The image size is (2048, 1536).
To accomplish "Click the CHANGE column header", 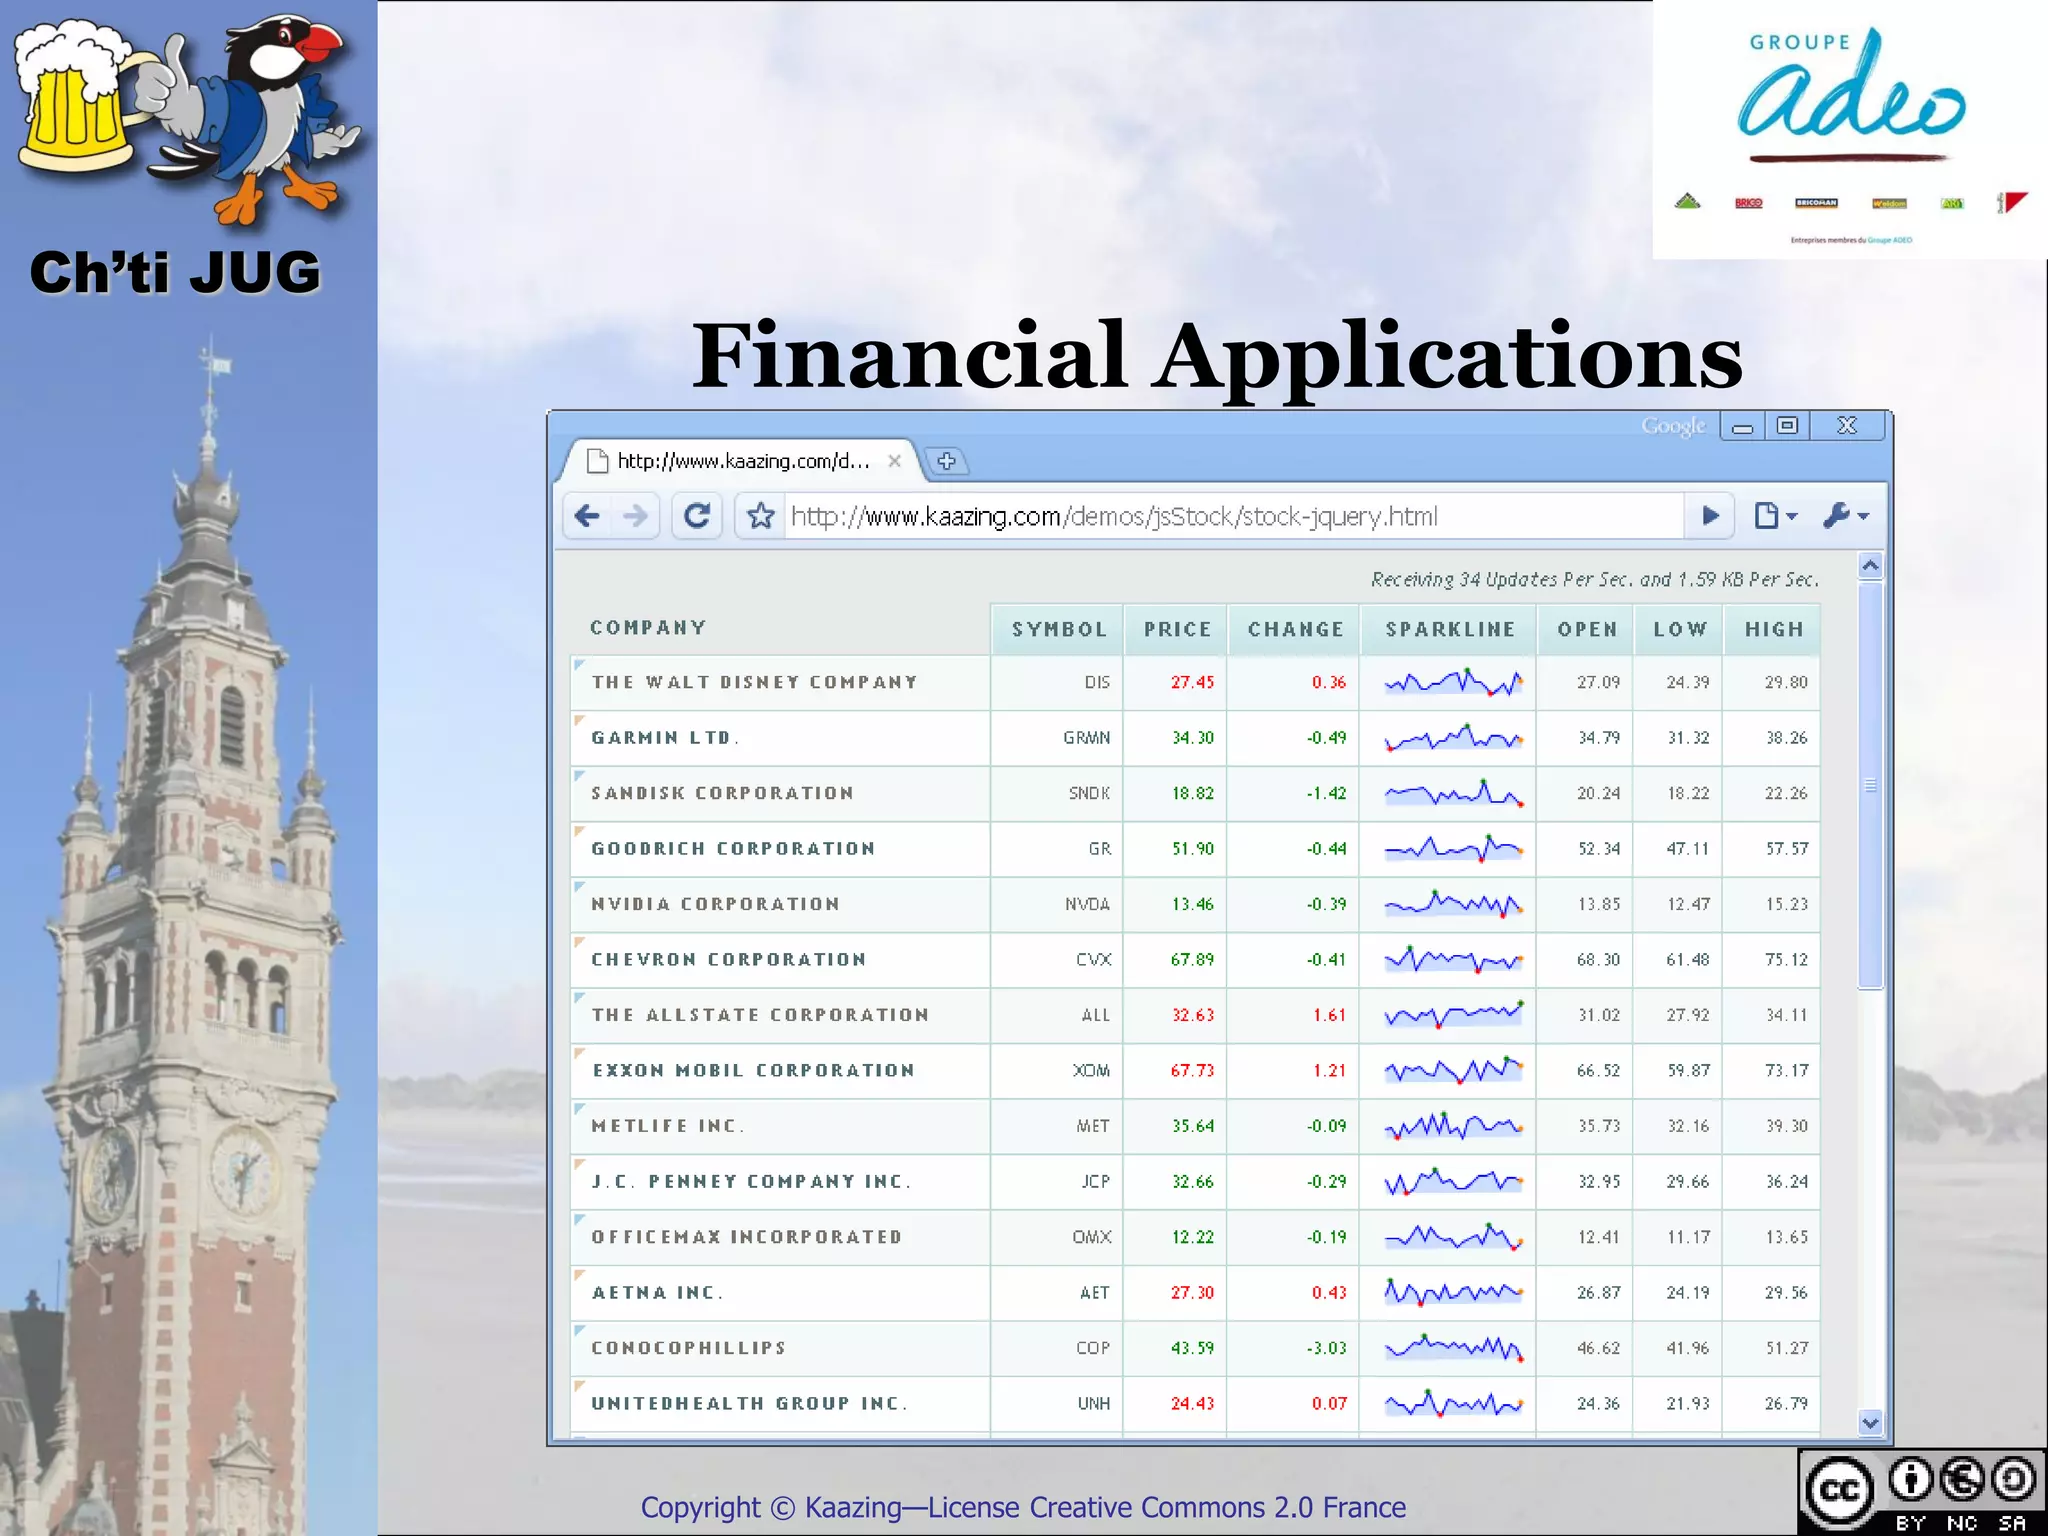I will pyautogui.click(x=1294, y=630).
